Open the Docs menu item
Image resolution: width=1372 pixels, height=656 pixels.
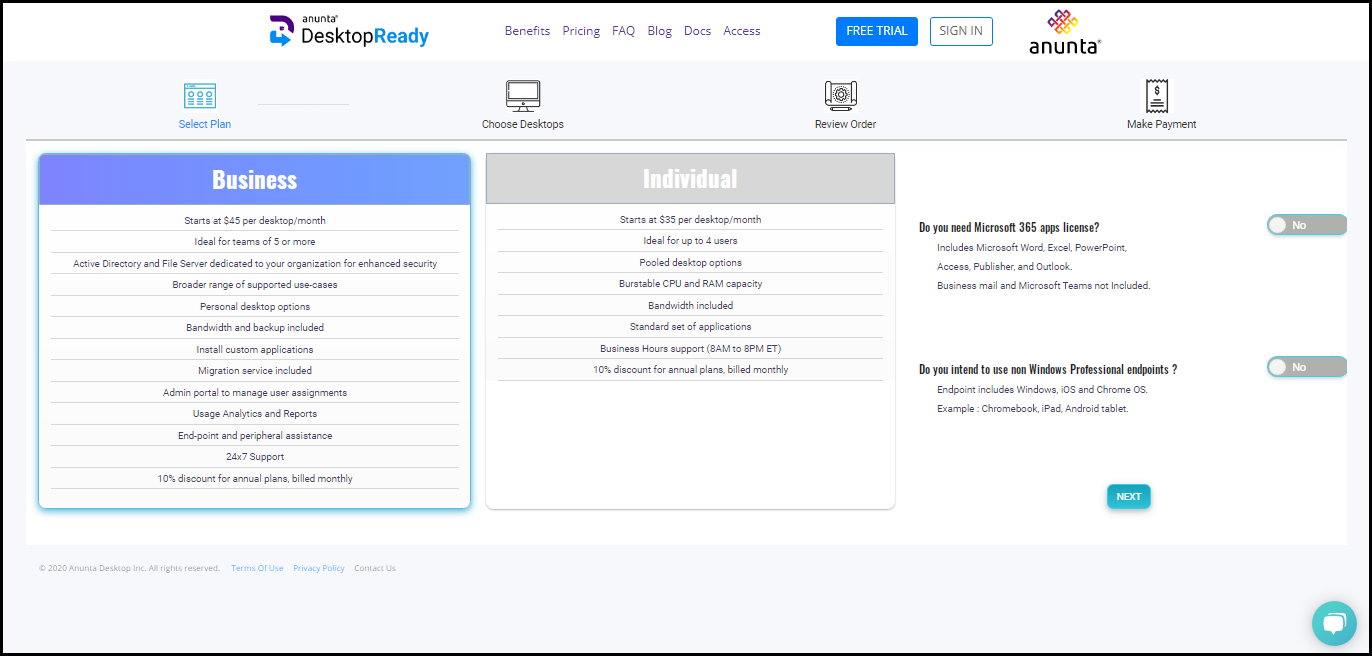tap(697, 31)
